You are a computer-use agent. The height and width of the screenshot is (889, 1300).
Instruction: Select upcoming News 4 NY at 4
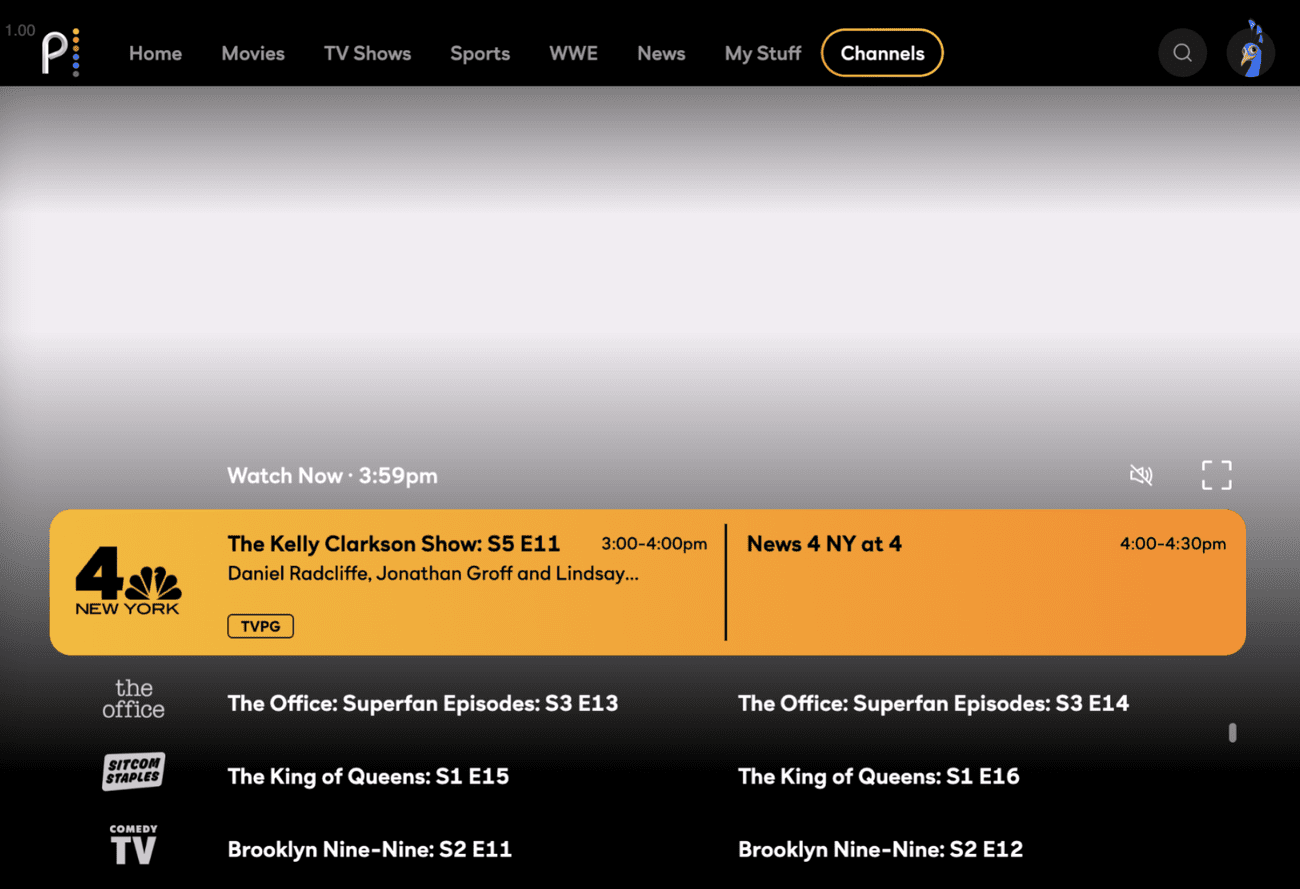click(x=824, y=544)
